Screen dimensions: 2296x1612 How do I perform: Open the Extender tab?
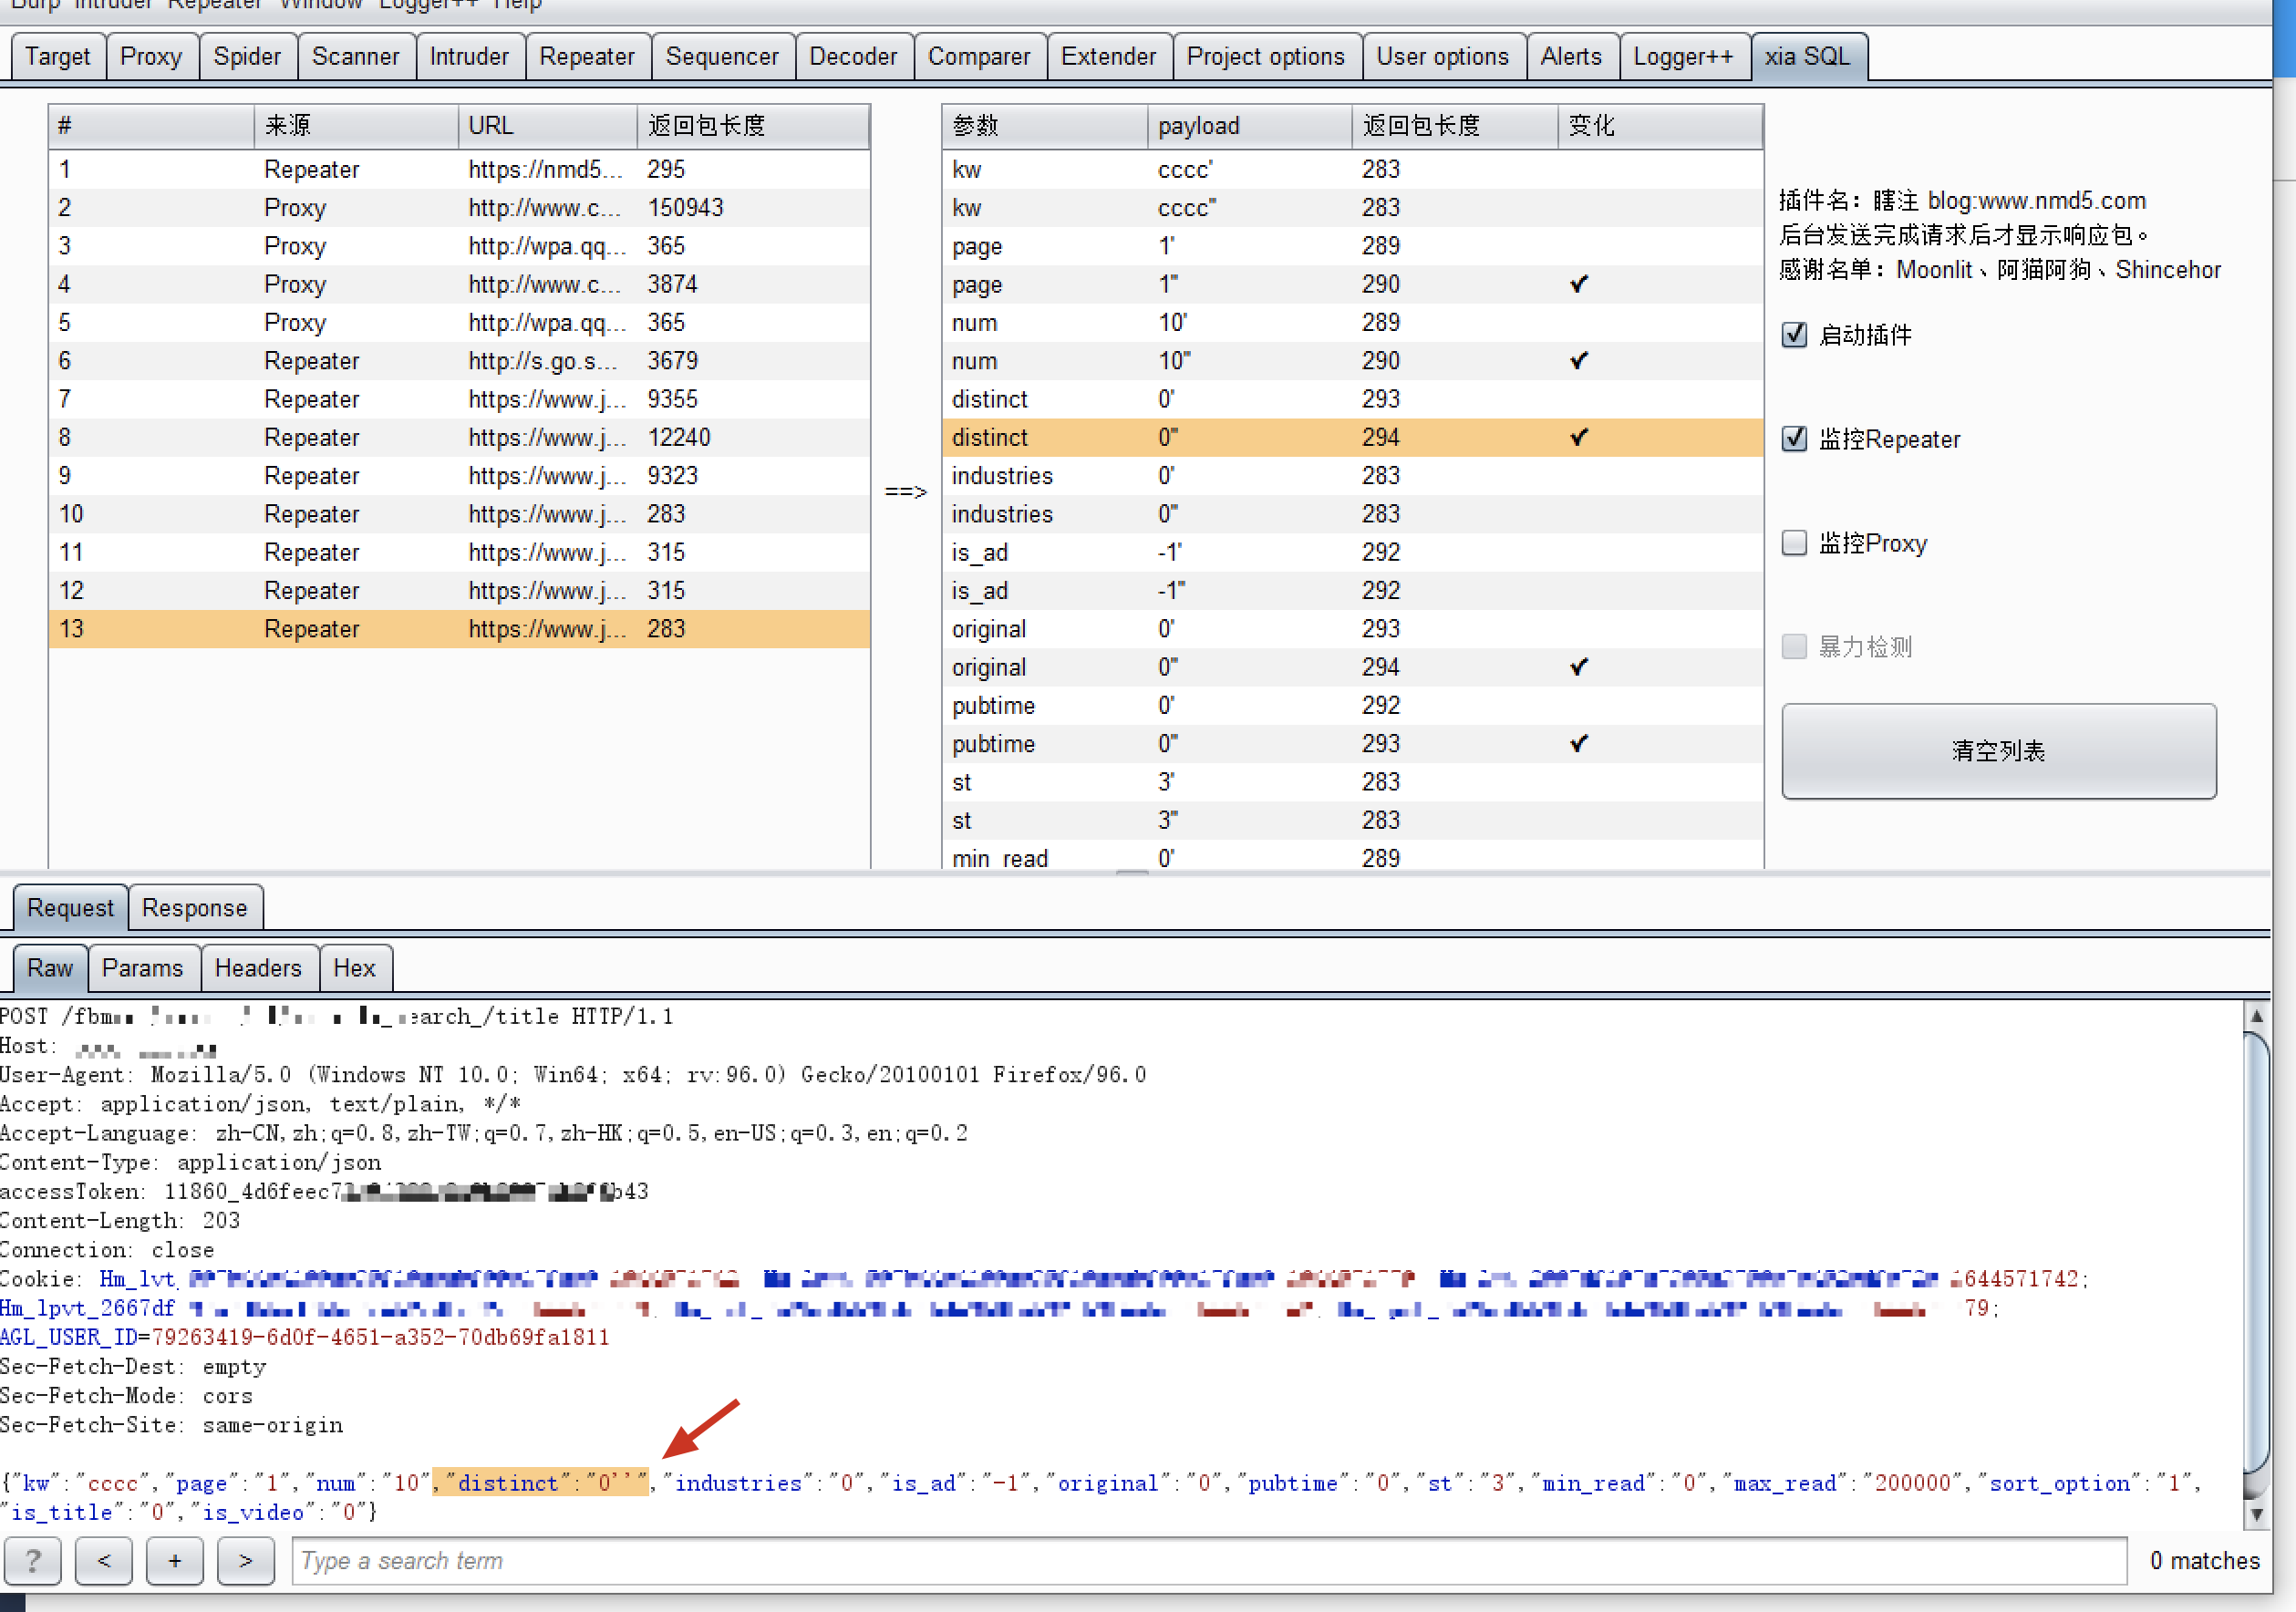[x=1108, y=57]
